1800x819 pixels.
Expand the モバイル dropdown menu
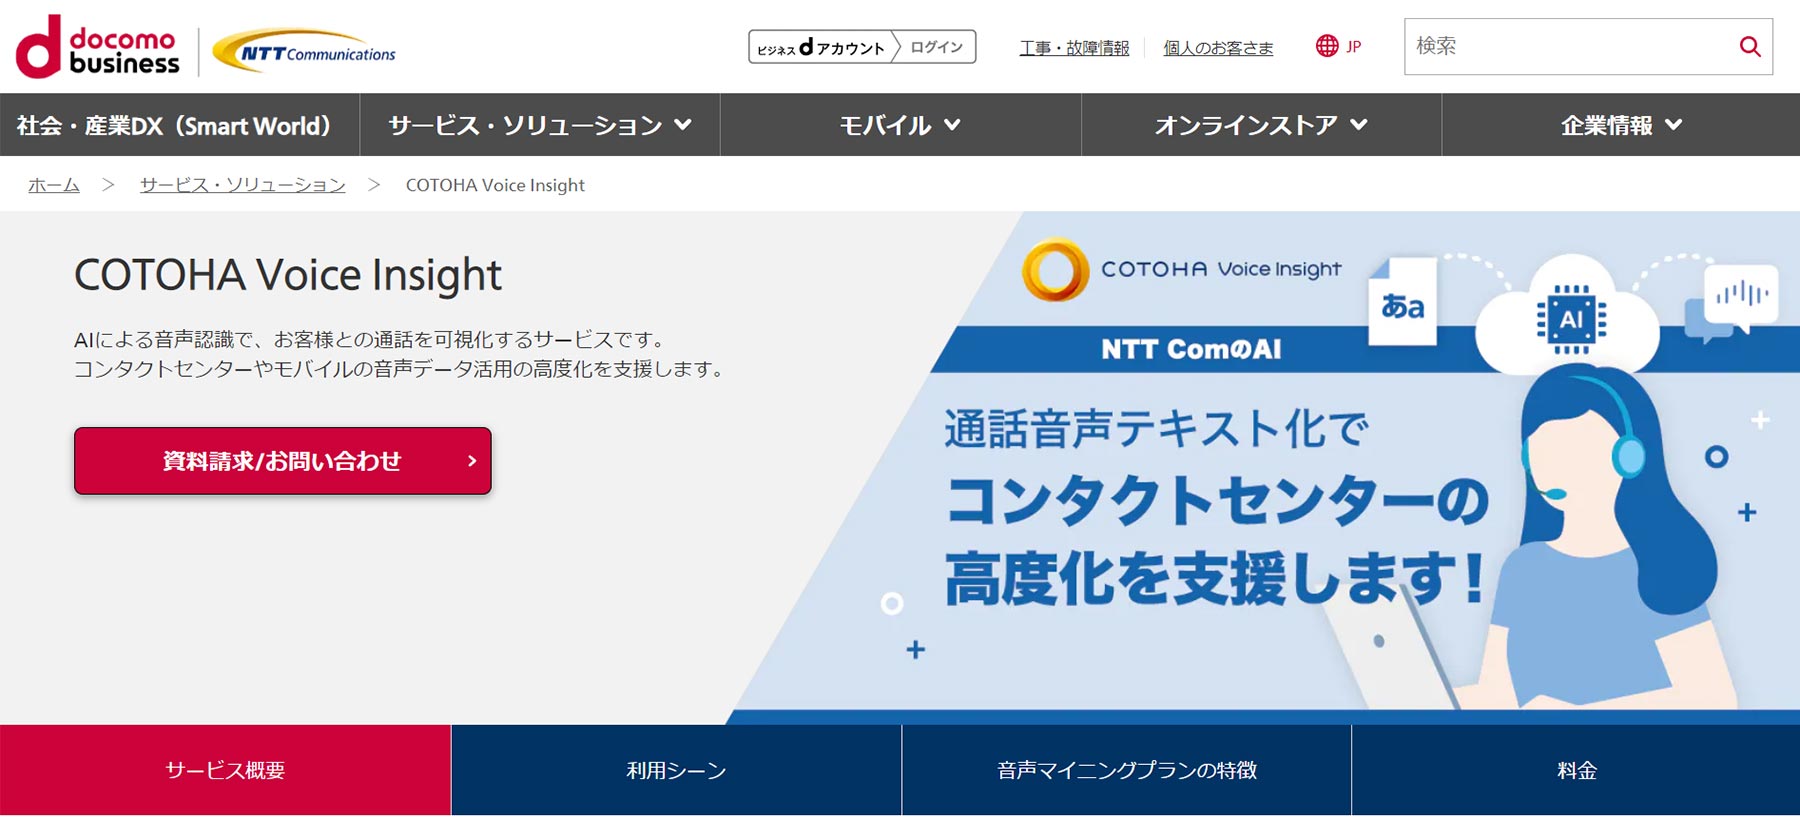click(x=900, y=125)
